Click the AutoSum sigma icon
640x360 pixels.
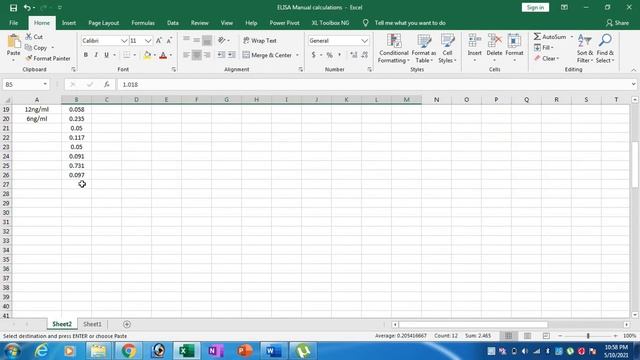[537, 37]
